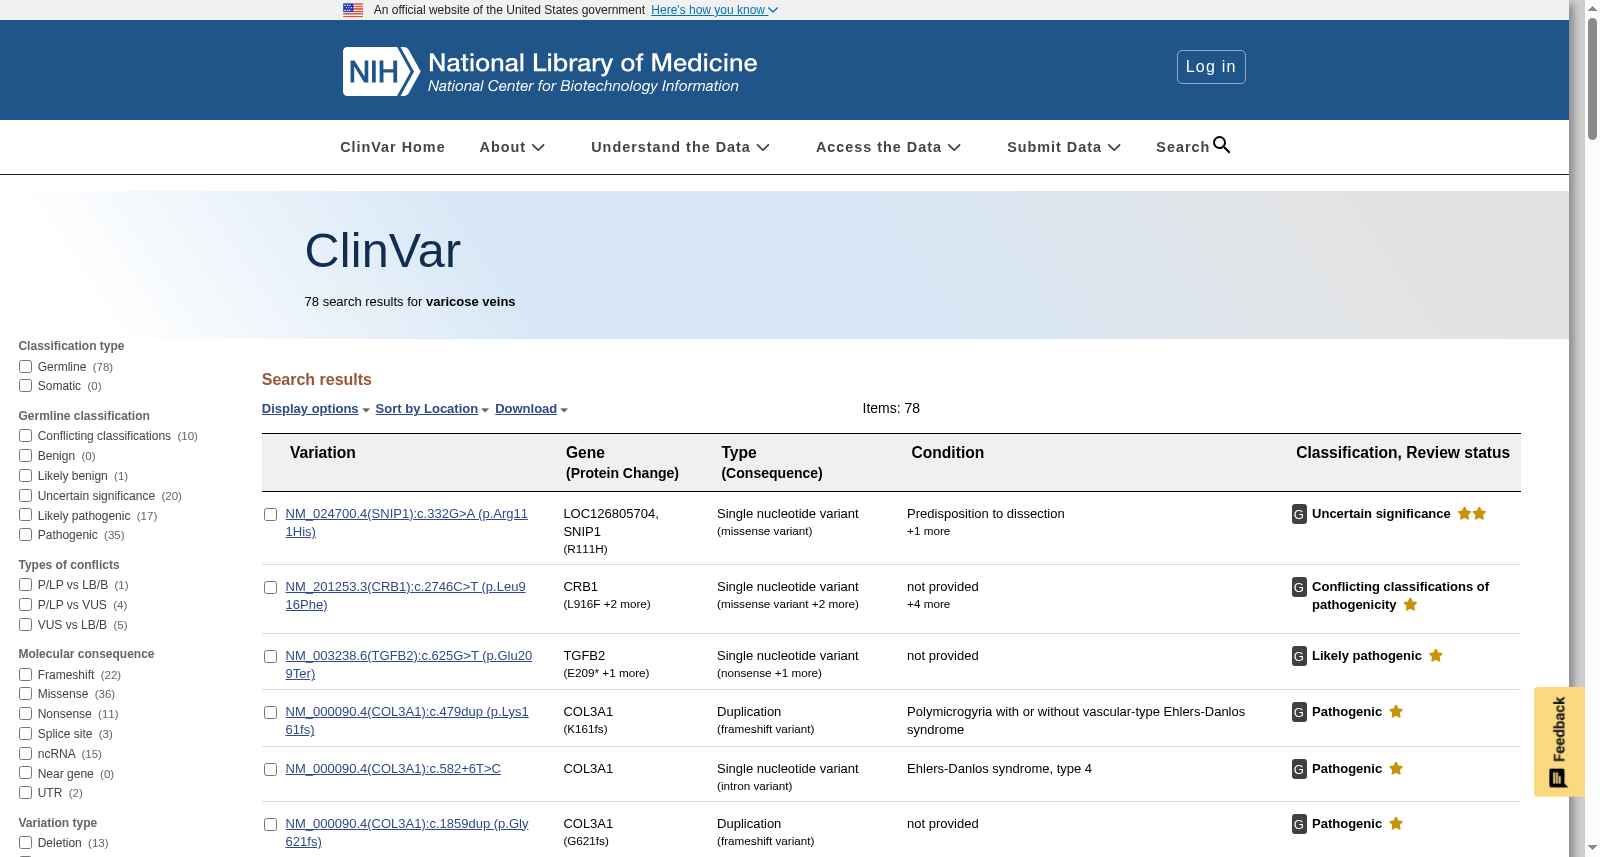Click 'Items: 78' count text
This screenshot has height=857, width=1600.
[891, 408]
